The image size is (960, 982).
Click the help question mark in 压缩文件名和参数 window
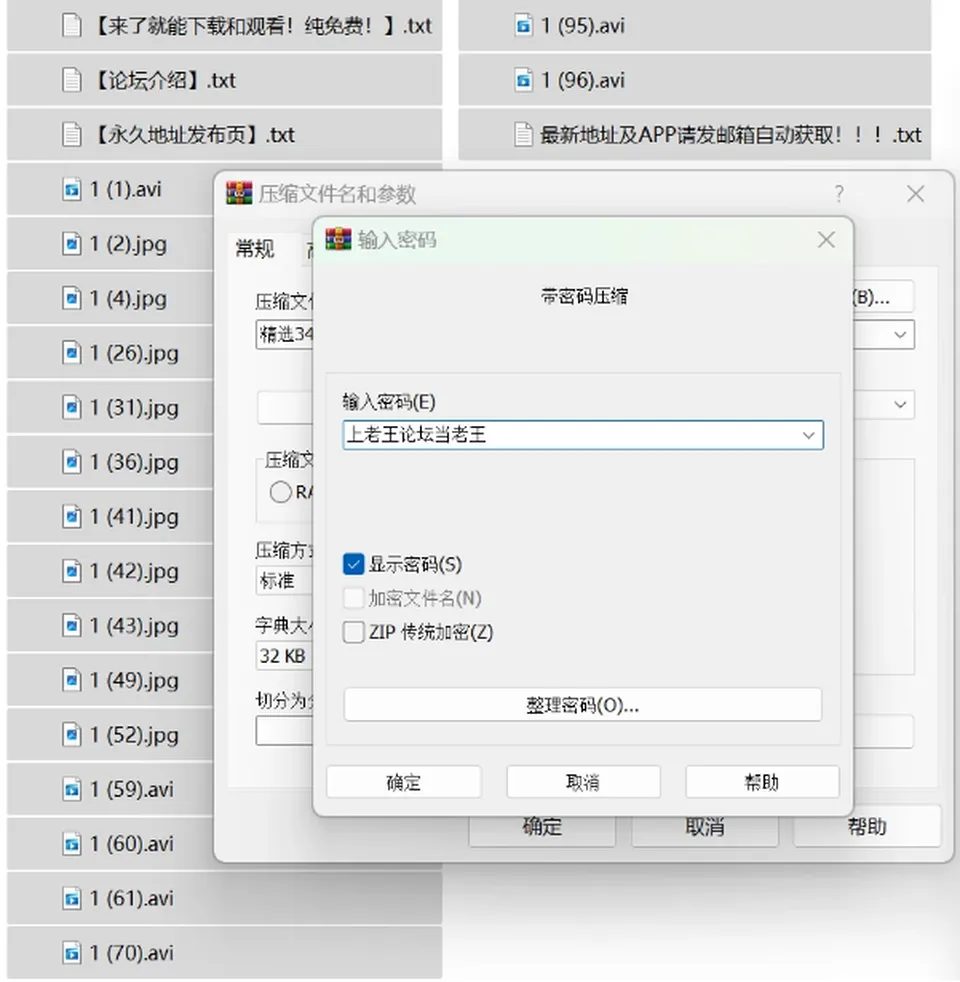click(x=839, y=194)
